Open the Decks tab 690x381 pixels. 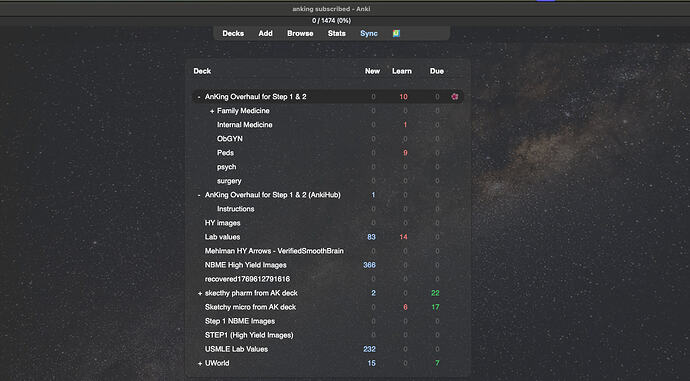233,33
